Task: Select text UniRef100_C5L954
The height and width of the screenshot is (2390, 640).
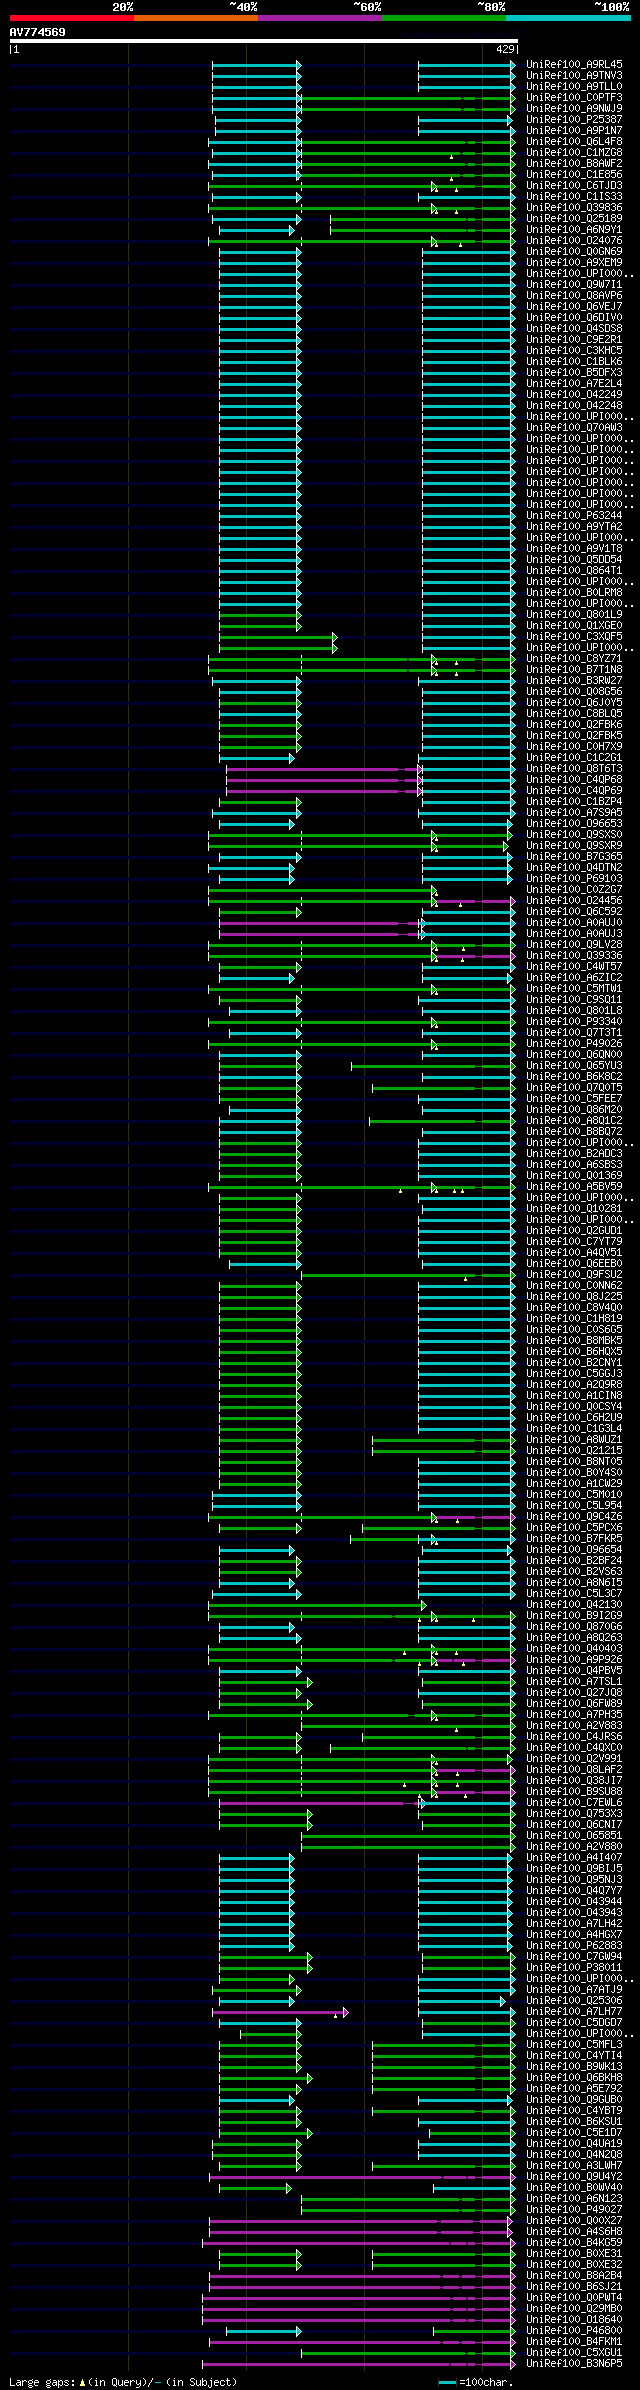Action: tap(574, 1506)
